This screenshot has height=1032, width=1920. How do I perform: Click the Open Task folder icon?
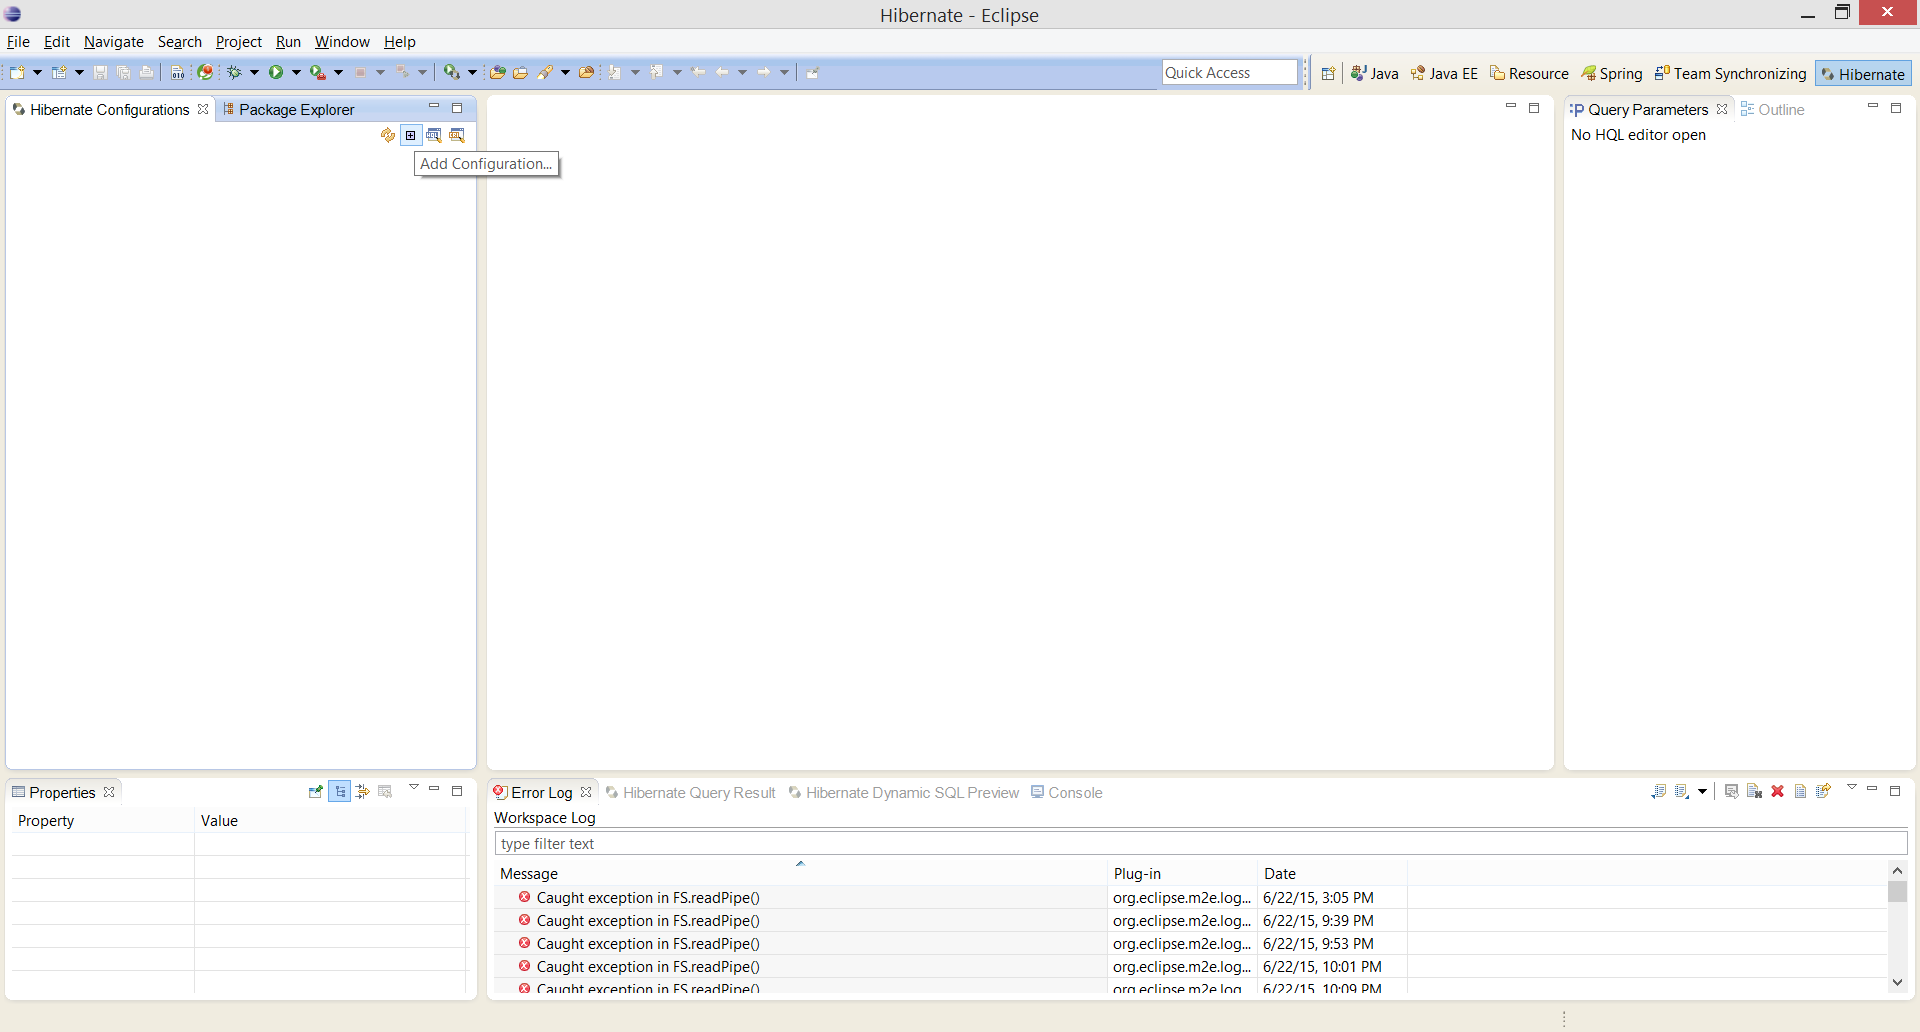tap(521, 72)
